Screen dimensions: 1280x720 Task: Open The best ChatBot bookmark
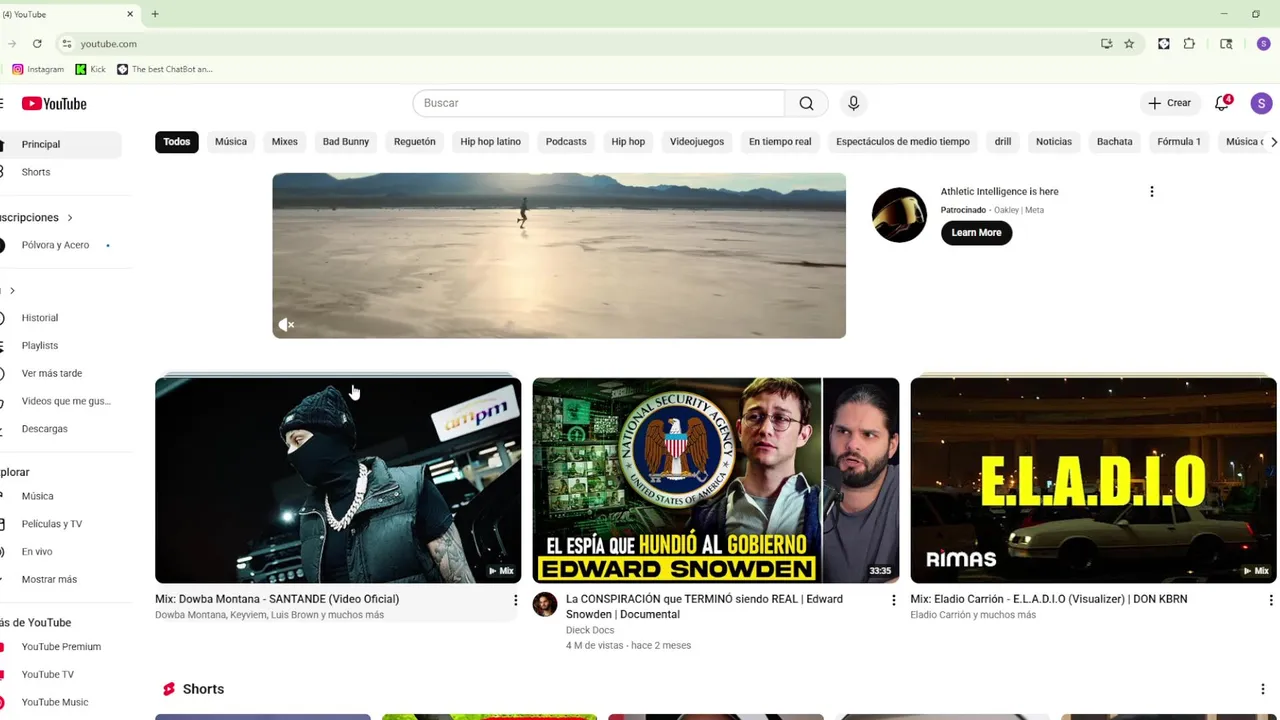pyautogui.click(x=165, y=69)
